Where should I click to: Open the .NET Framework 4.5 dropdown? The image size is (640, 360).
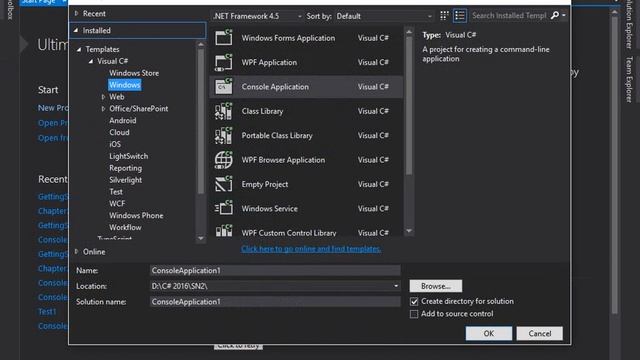(x=257, y=16)
